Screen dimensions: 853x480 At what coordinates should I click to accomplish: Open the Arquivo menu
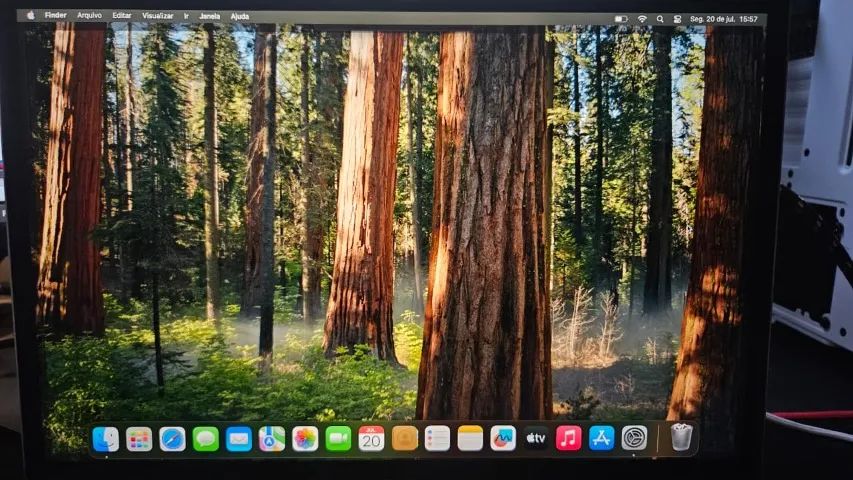(89, 16)
